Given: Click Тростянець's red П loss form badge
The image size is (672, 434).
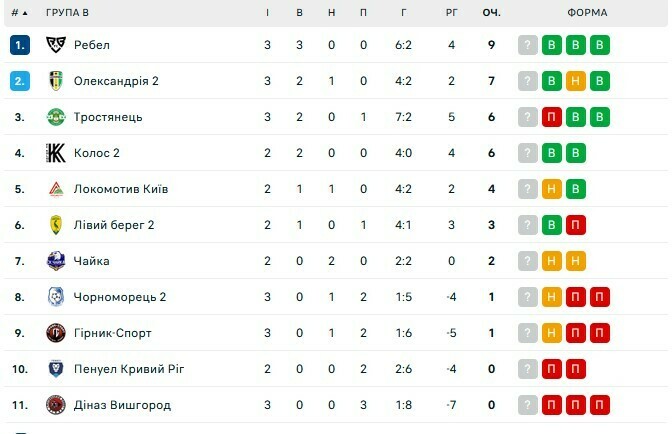Looking at the screenshot, I should pyautogui.click(x=551, y=117).
